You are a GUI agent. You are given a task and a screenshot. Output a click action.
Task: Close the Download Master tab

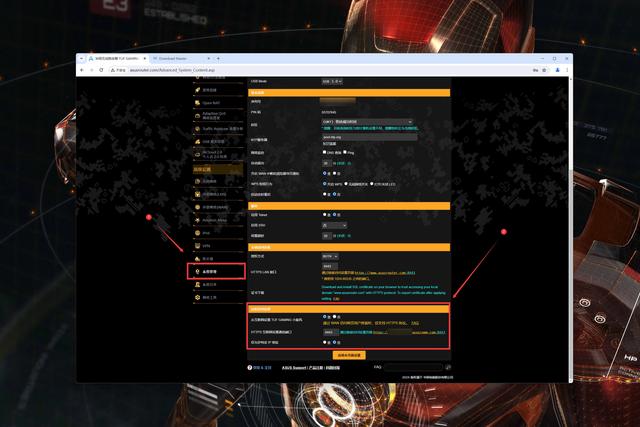pos(209,59)
